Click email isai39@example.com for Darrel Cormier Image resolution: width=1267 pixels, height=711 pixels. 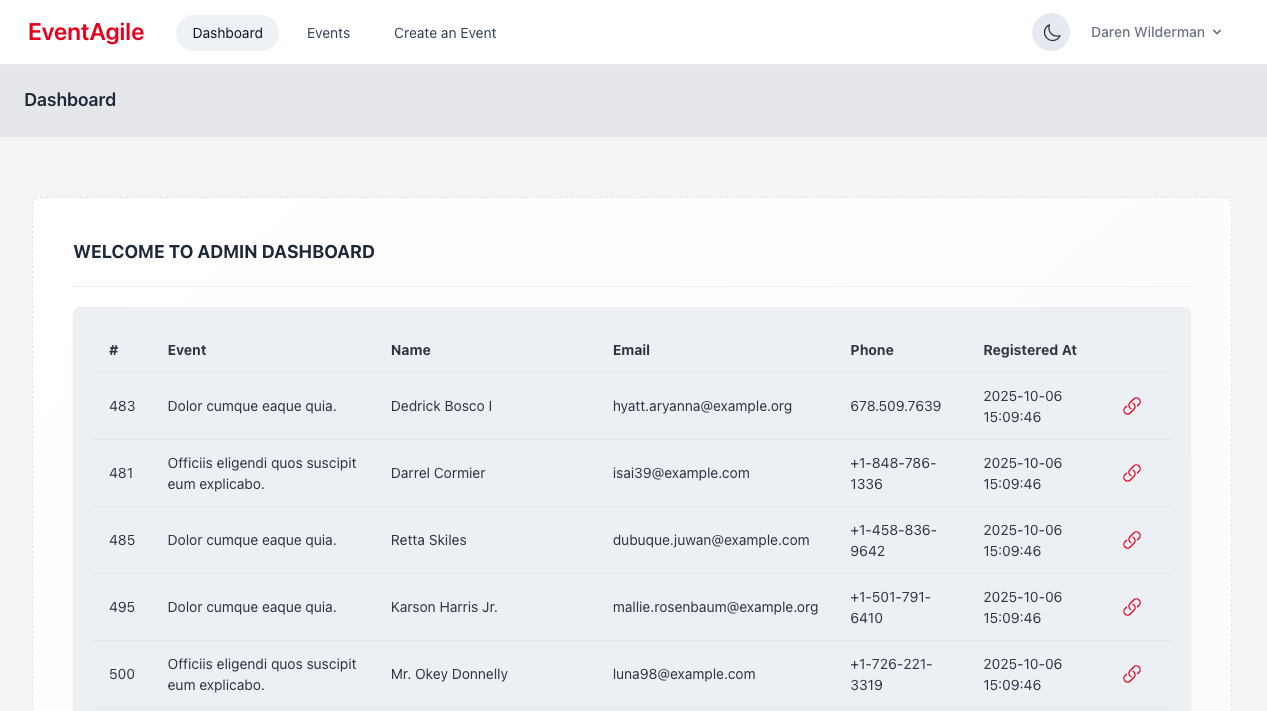coord(681,472)
